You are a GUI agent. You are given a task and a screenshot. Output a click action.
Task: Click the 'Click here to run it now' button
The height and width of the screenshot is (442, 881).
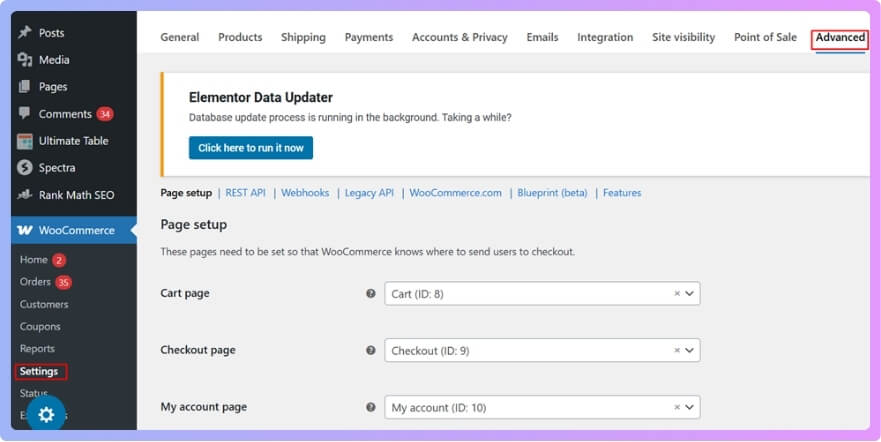click(251, 148)
